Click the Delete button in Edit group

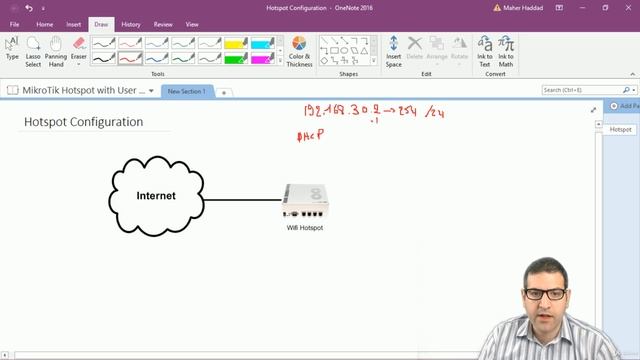point(415,48)
